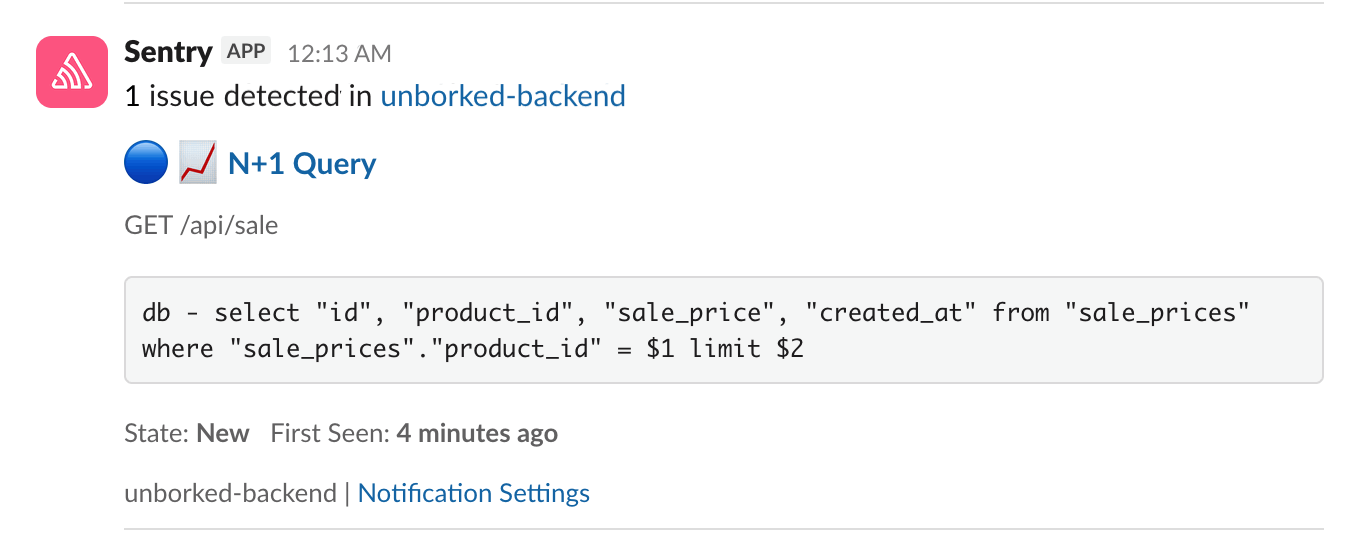Click the red chart trend emoji
The image size is (1371, 550).
pyautogui.click(x=197, y=163)
